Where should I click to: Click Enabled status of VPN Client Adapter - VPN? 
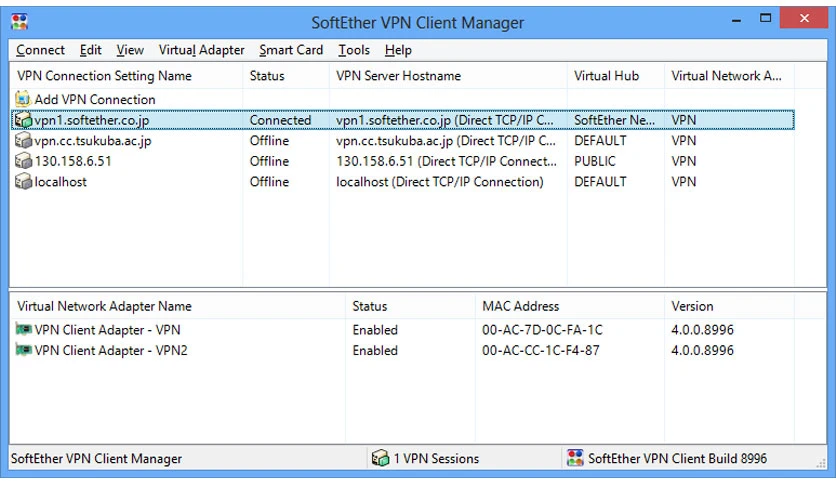(x=375, y=330)
